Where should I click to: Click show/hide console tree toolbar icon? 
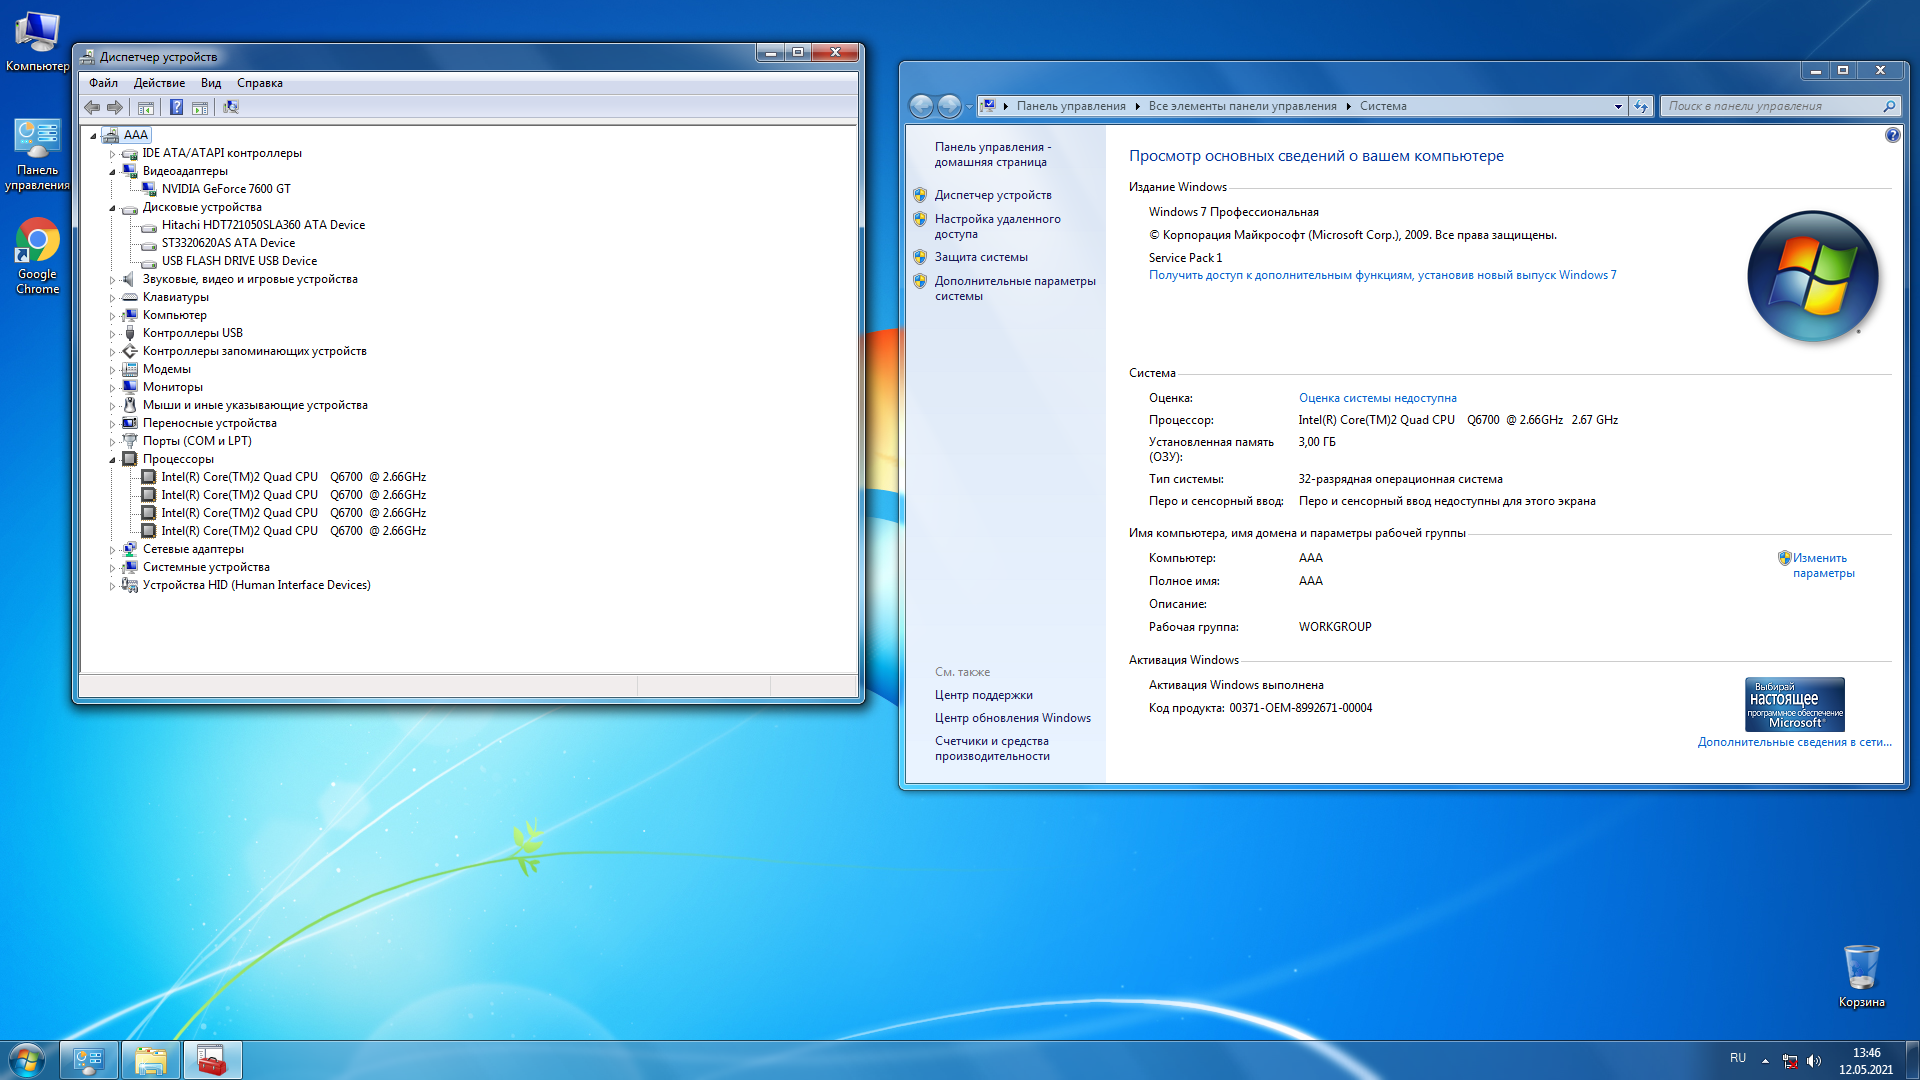pos(146,107)
